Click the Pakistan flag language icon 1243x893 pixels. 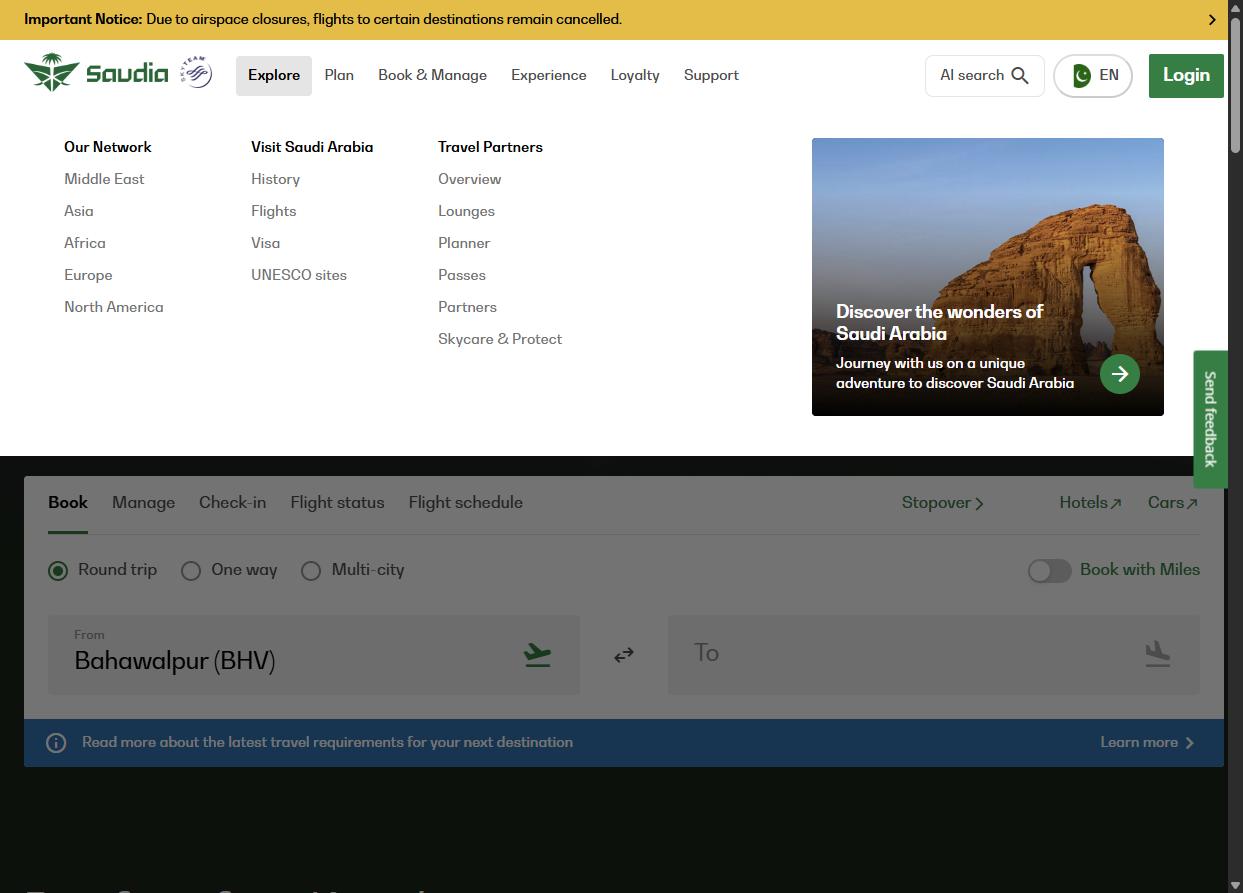tap(1081, 76)
